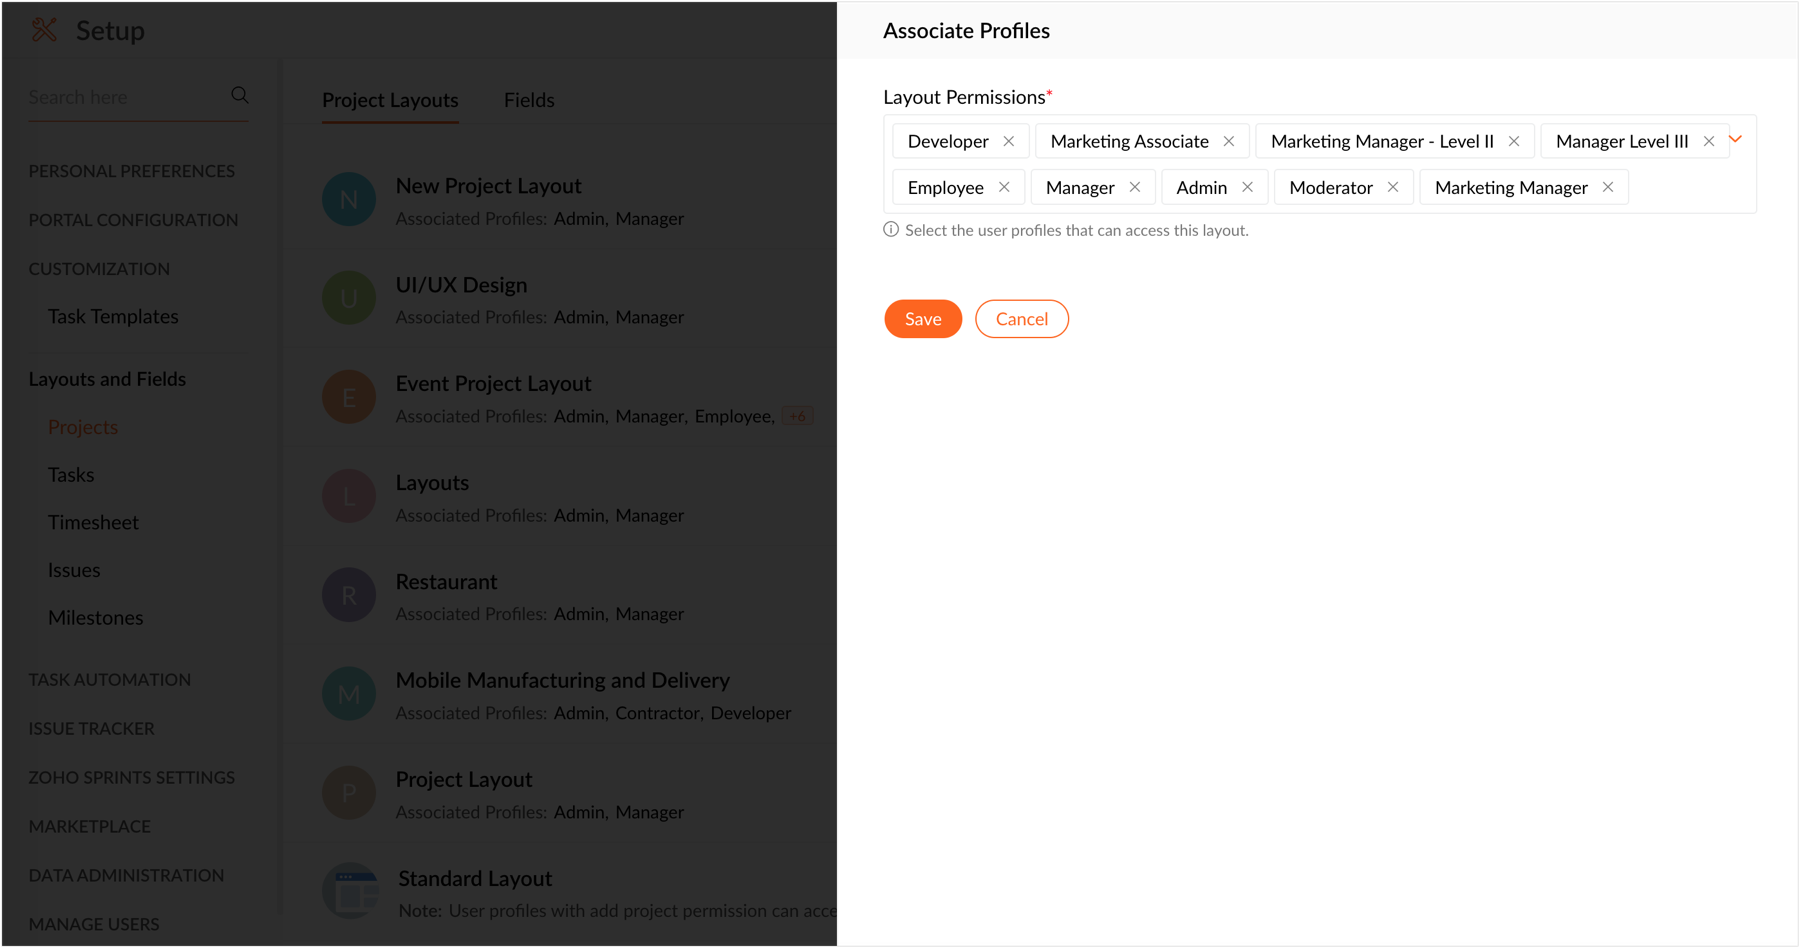Select Layouts and Fields heading

click(x=107, y=379)
